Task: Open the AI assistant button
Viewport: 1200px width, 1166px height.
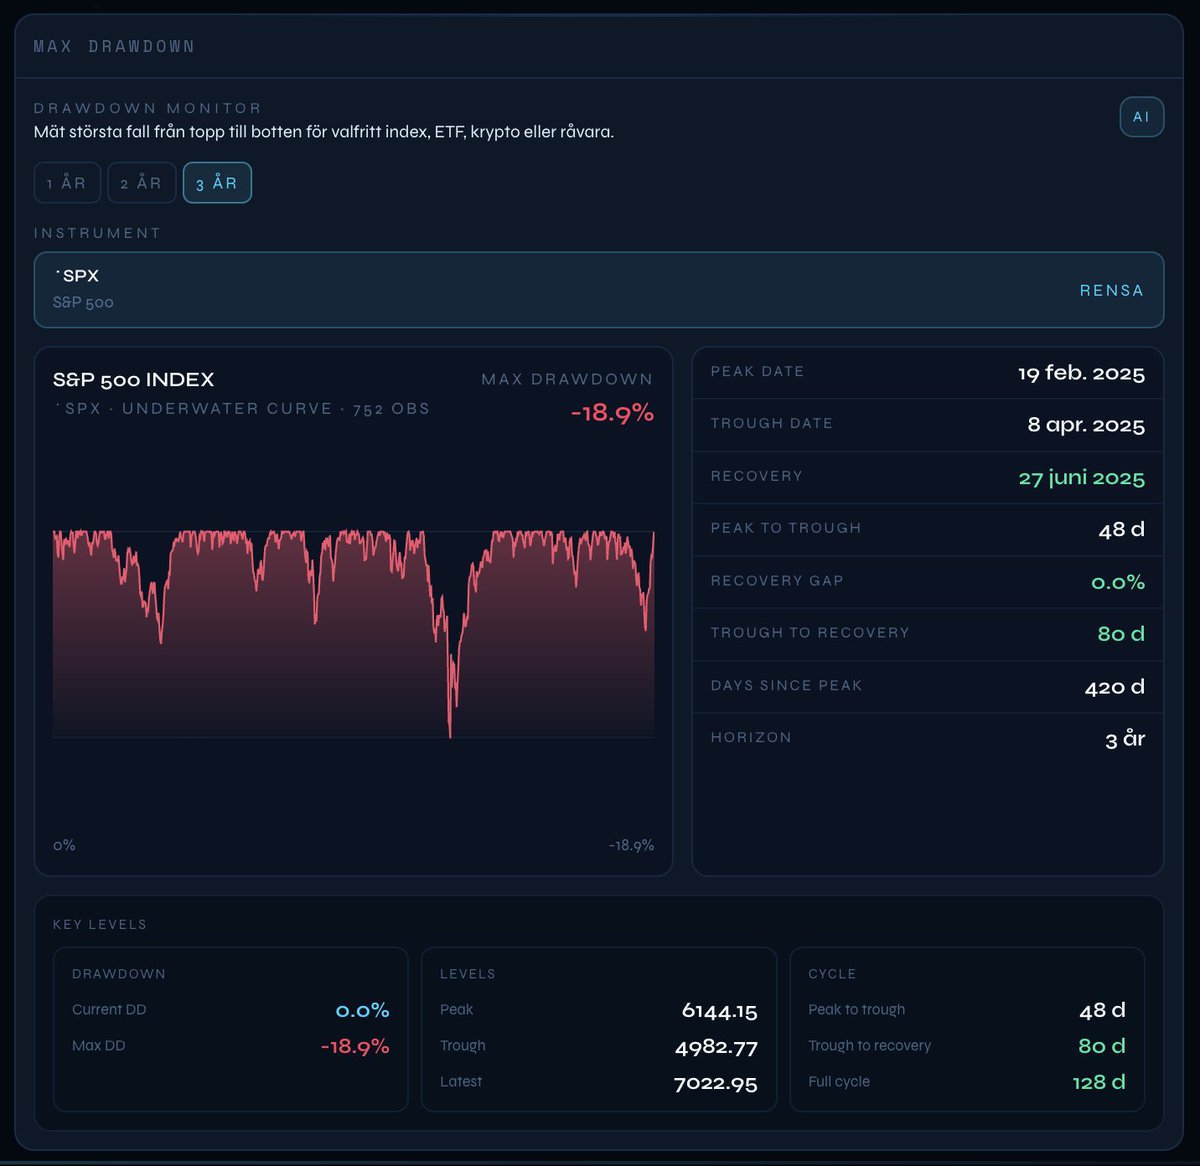Action: pos(1141,117)
